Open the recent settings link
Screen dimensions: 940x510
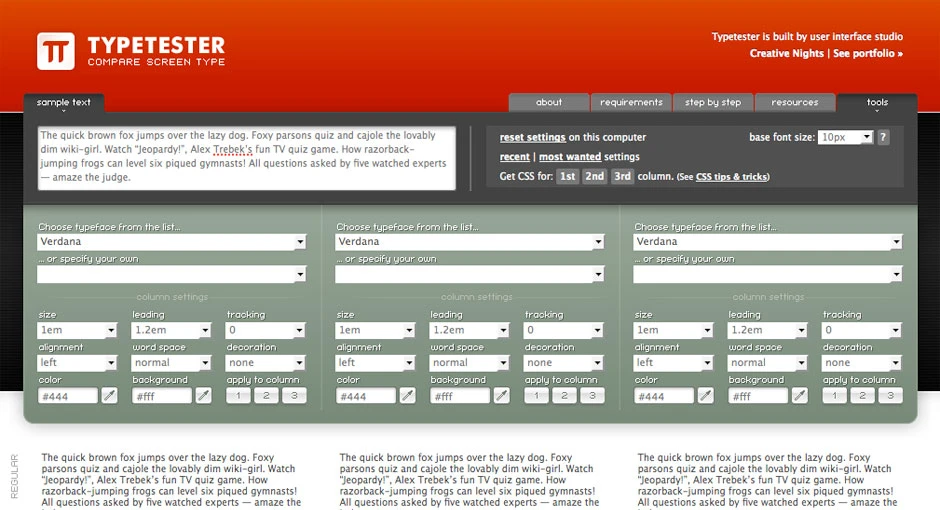[514, 157]
